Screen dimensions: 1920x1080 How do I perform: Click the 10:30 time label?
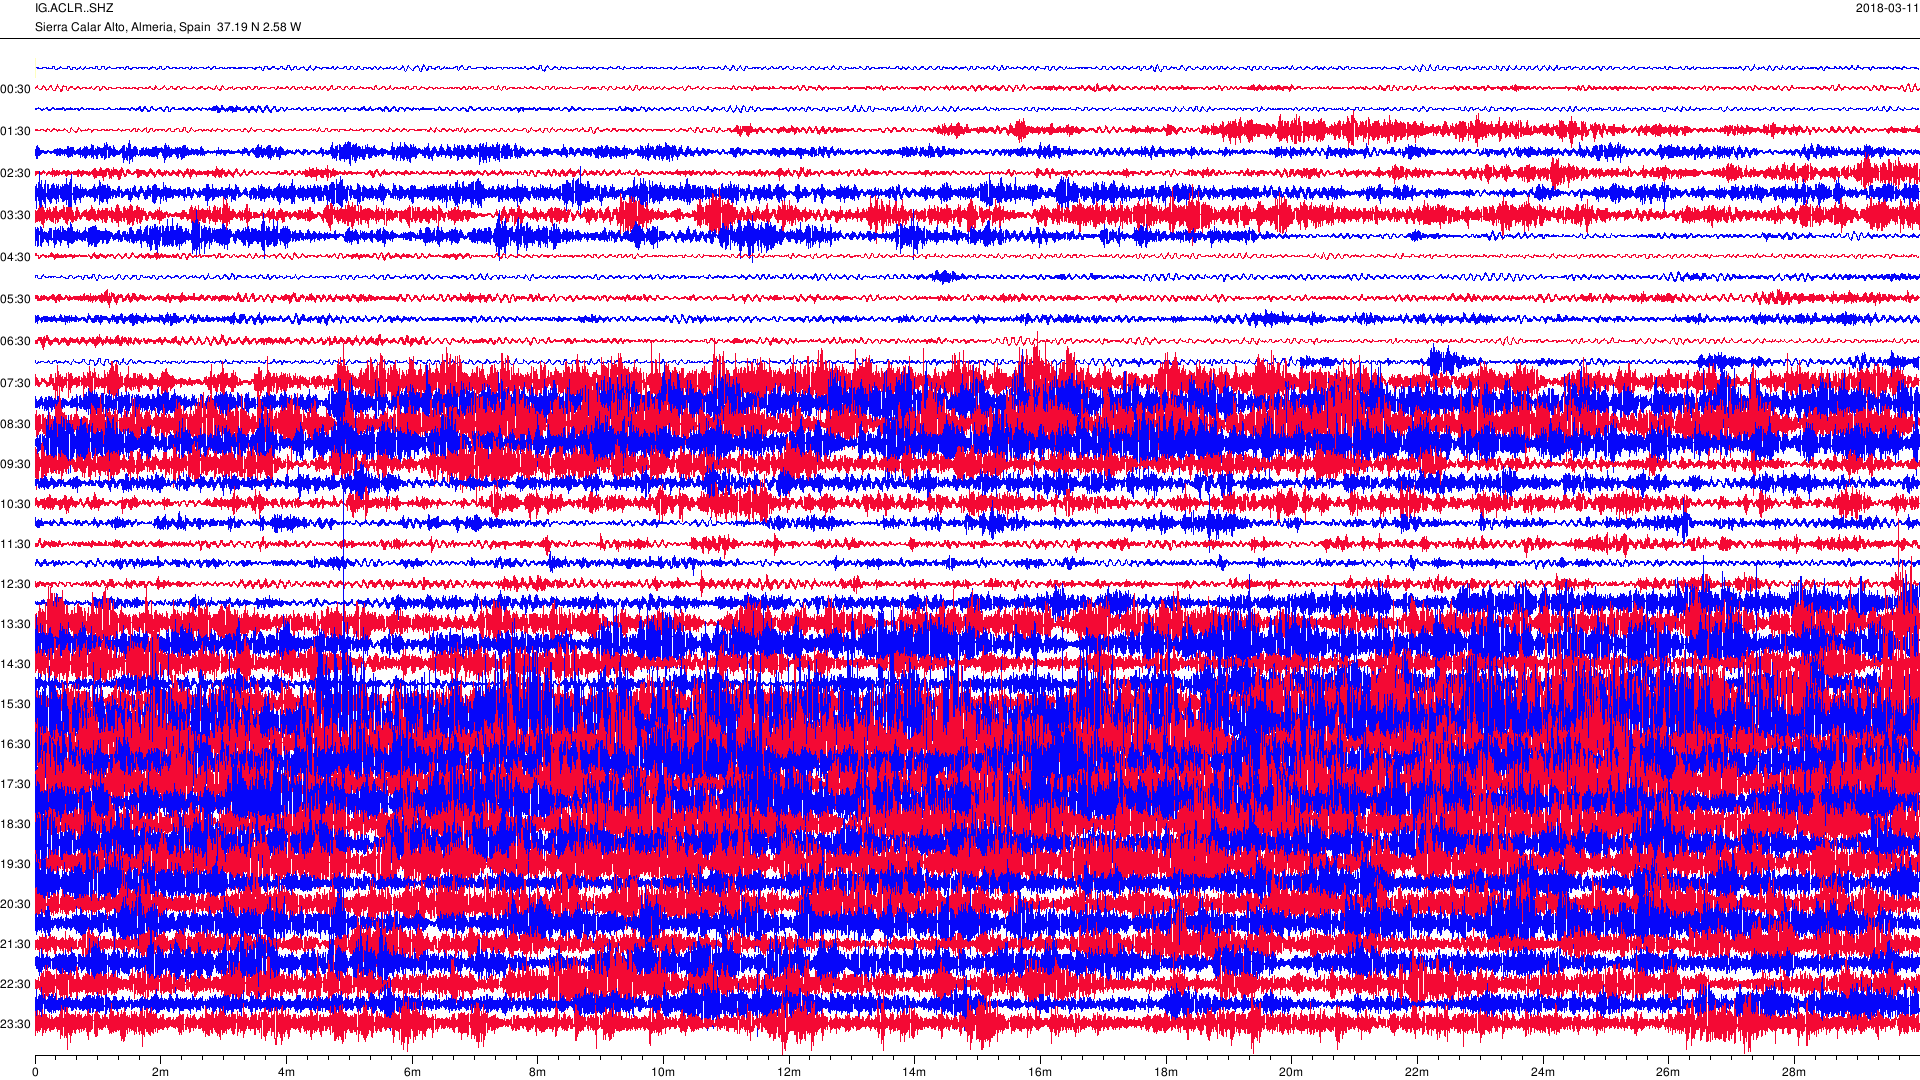[x=15, y=504]
